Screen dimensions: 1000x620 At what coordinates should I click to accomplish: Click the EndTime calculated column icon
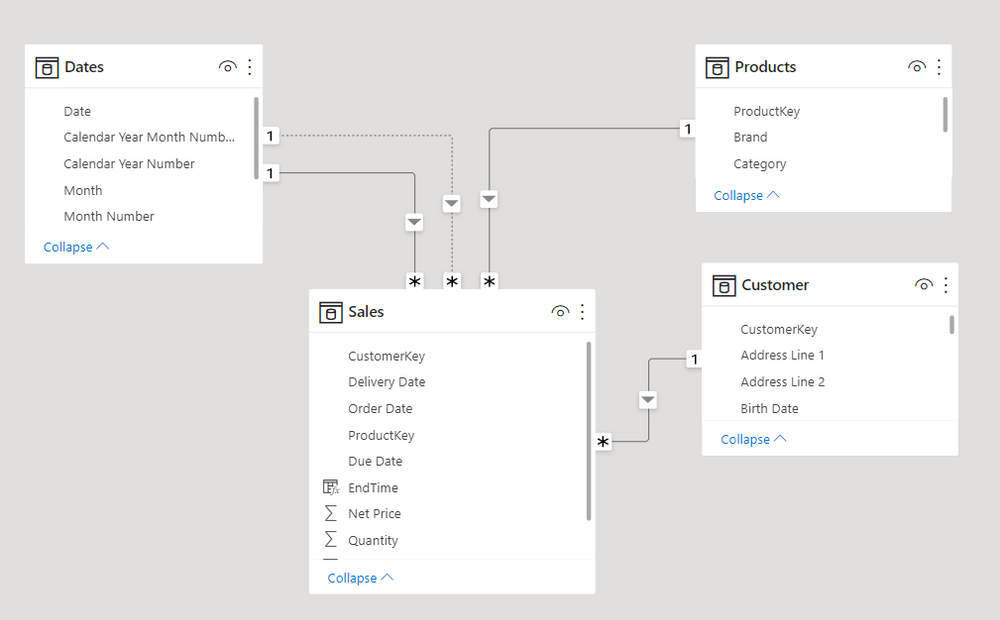pos(331,488)
